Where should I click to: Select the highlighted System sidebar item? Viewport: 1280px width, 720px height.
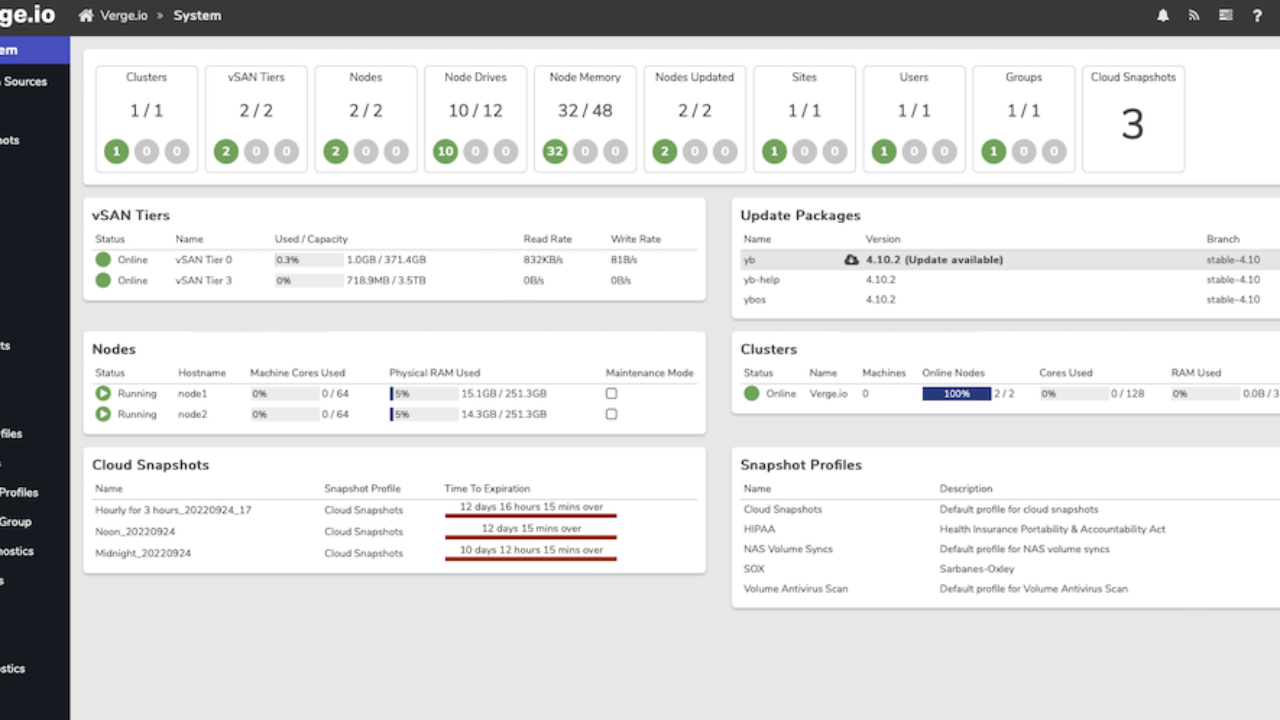coord(35,50)
